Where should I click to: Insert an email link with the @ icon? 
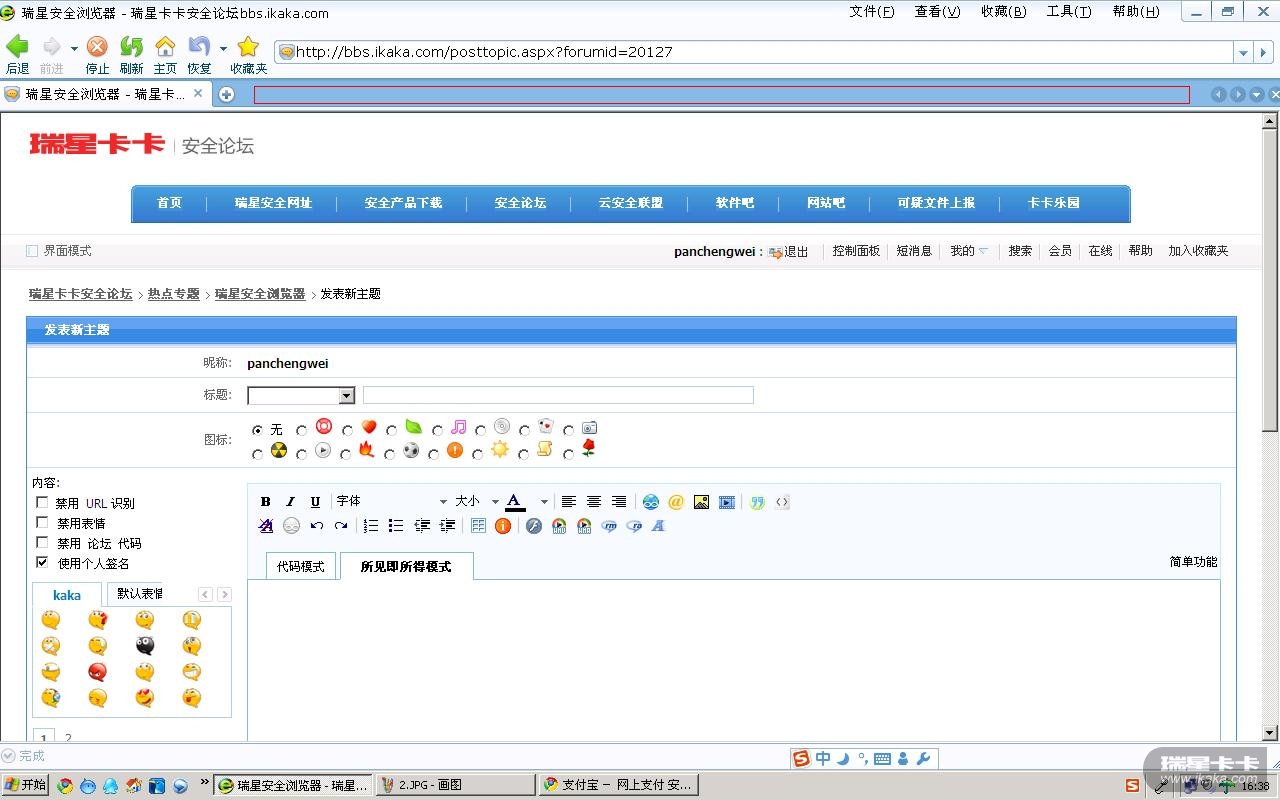pyautogui.click(x=676, y=502)
